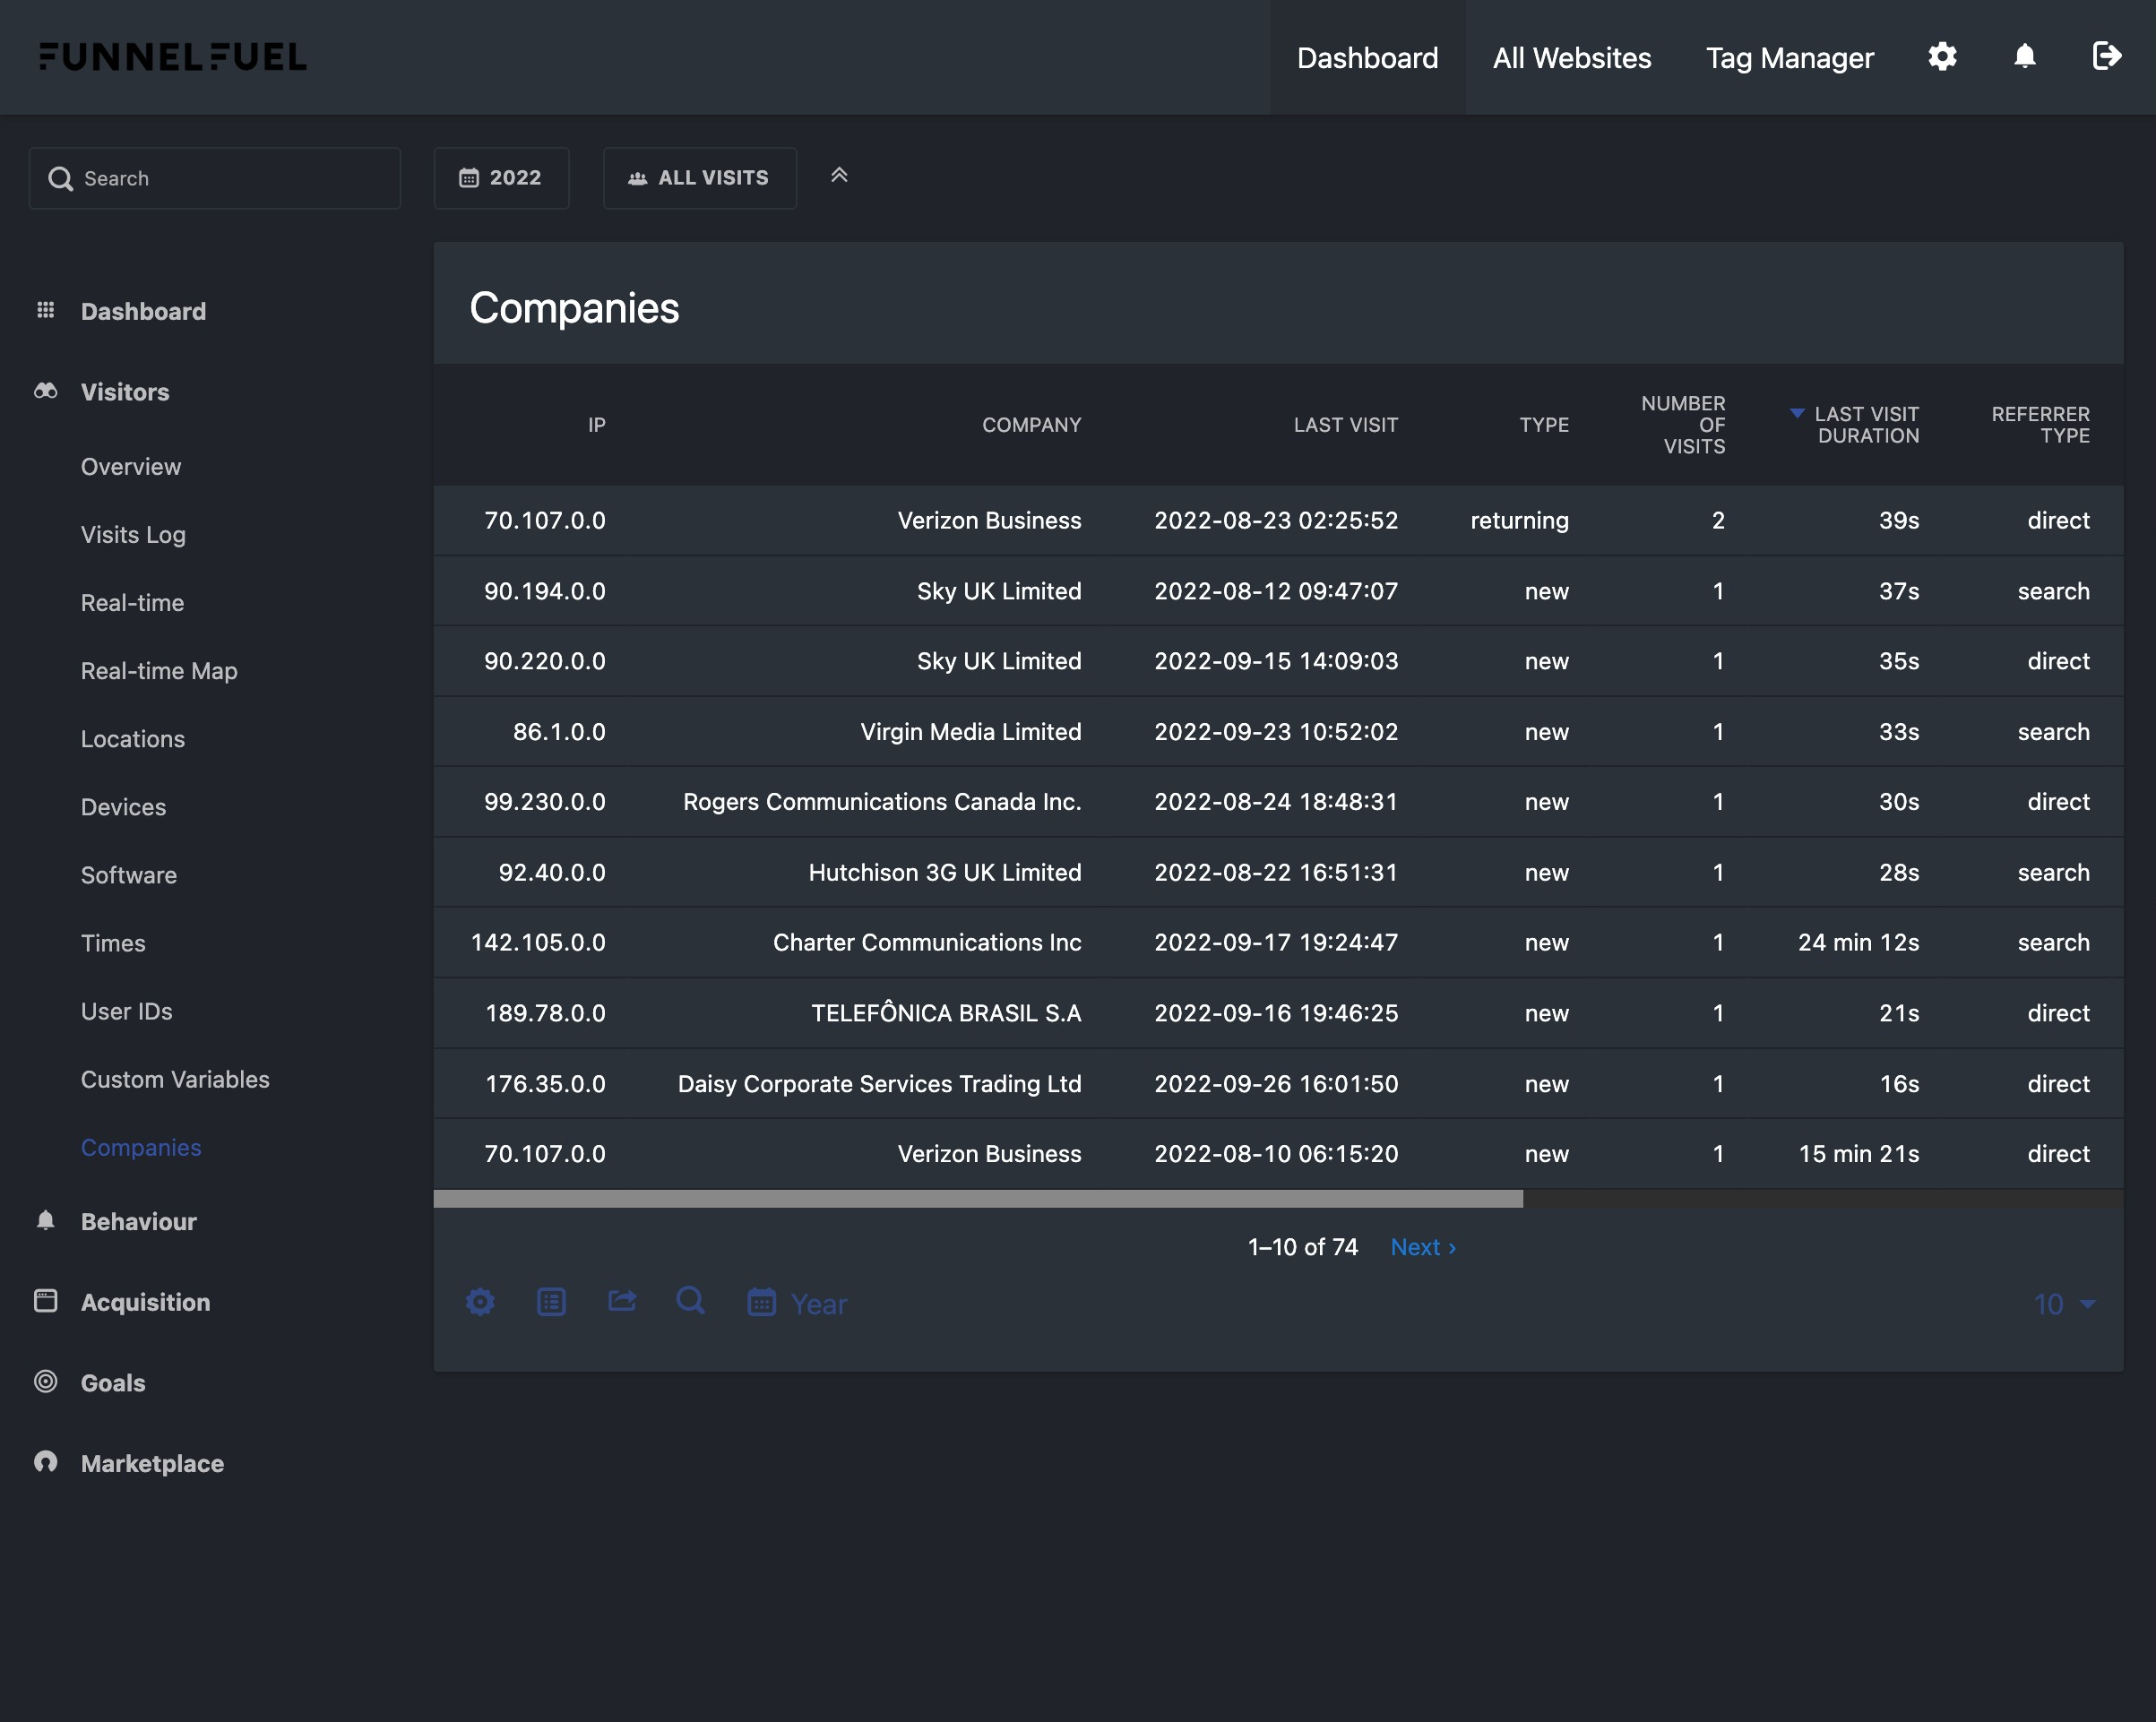2156x1722 pixels.
Task: Sort by the Last Visit column header
Action: [1345, 425]
